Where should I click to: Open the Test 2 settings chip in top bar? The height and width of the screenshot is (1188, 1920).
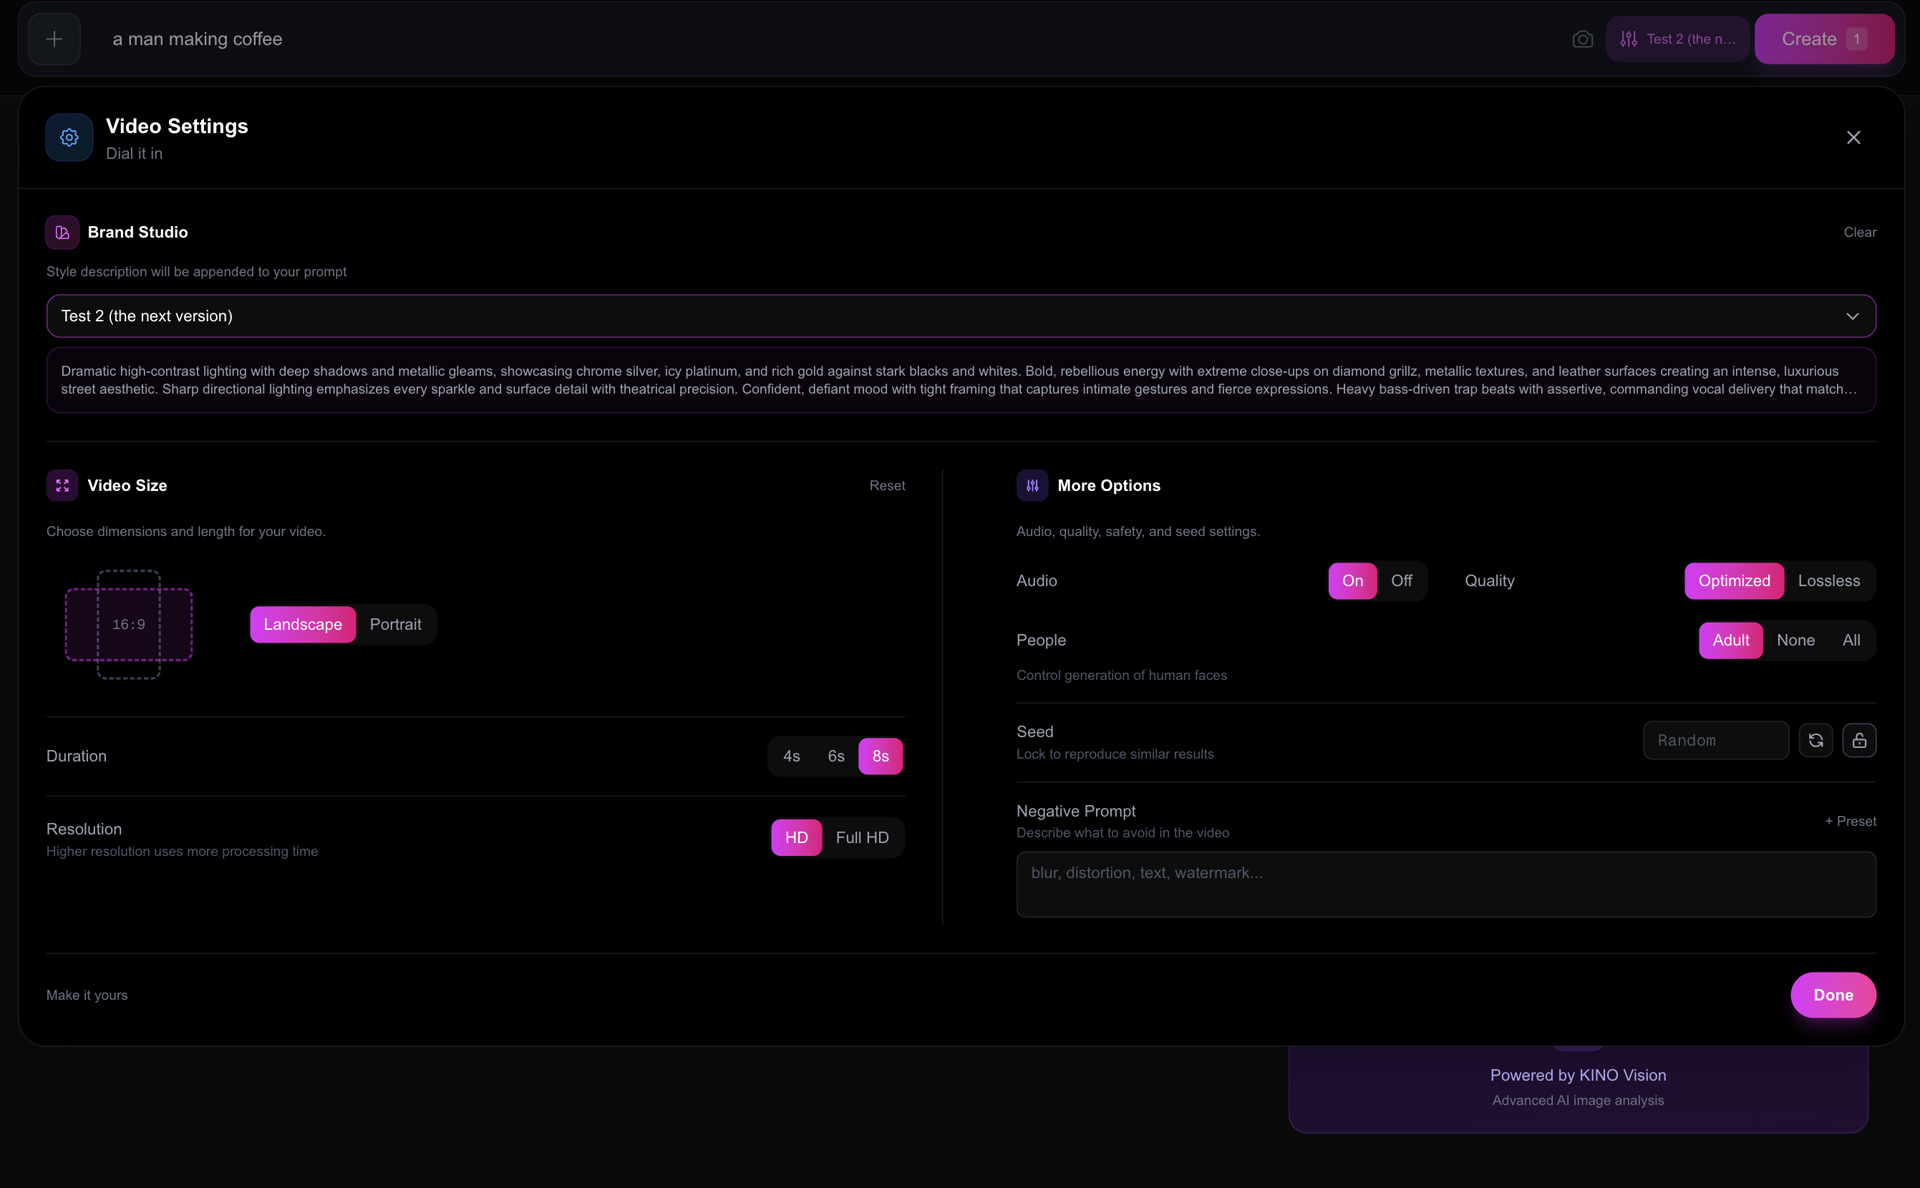1677,39
